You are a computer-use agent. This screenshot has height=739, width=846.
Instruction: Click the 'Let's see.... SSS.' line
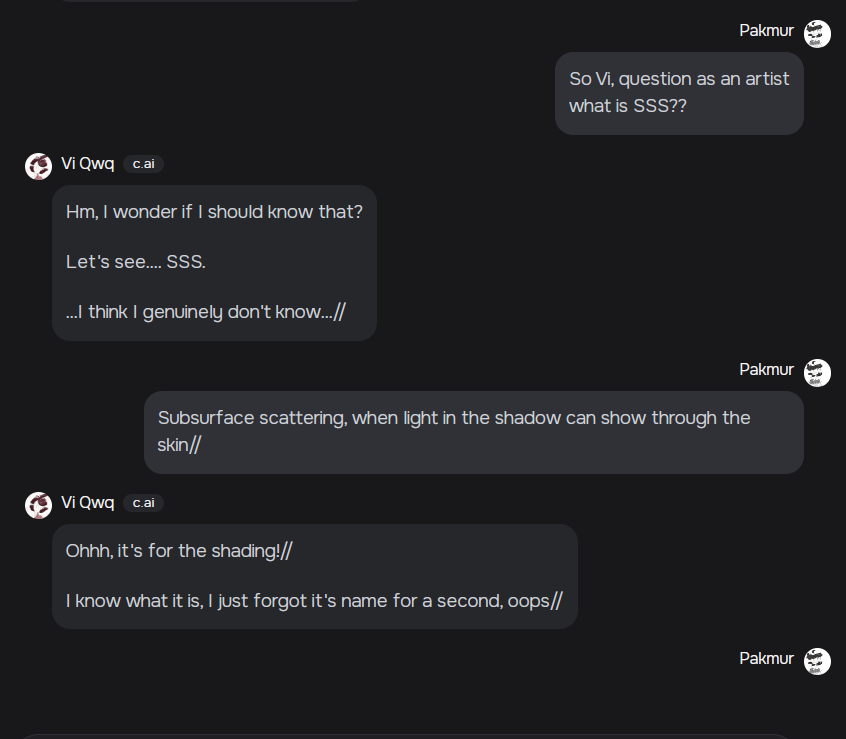click(x=135, y=262)
